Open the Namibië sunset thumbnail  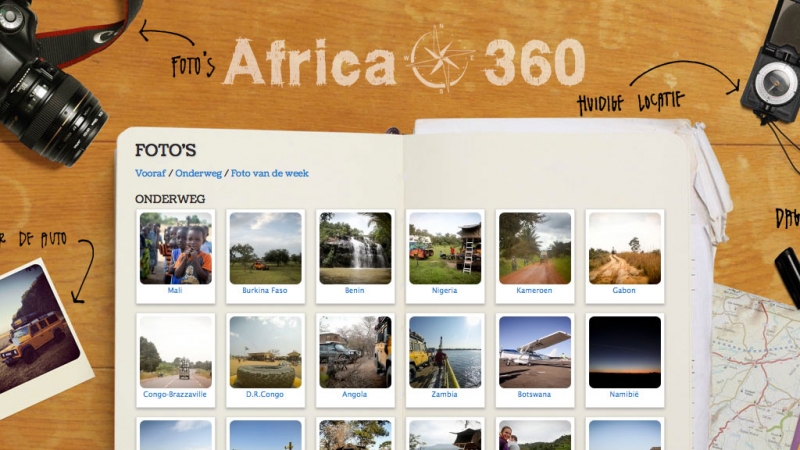(x=624, y=352)
